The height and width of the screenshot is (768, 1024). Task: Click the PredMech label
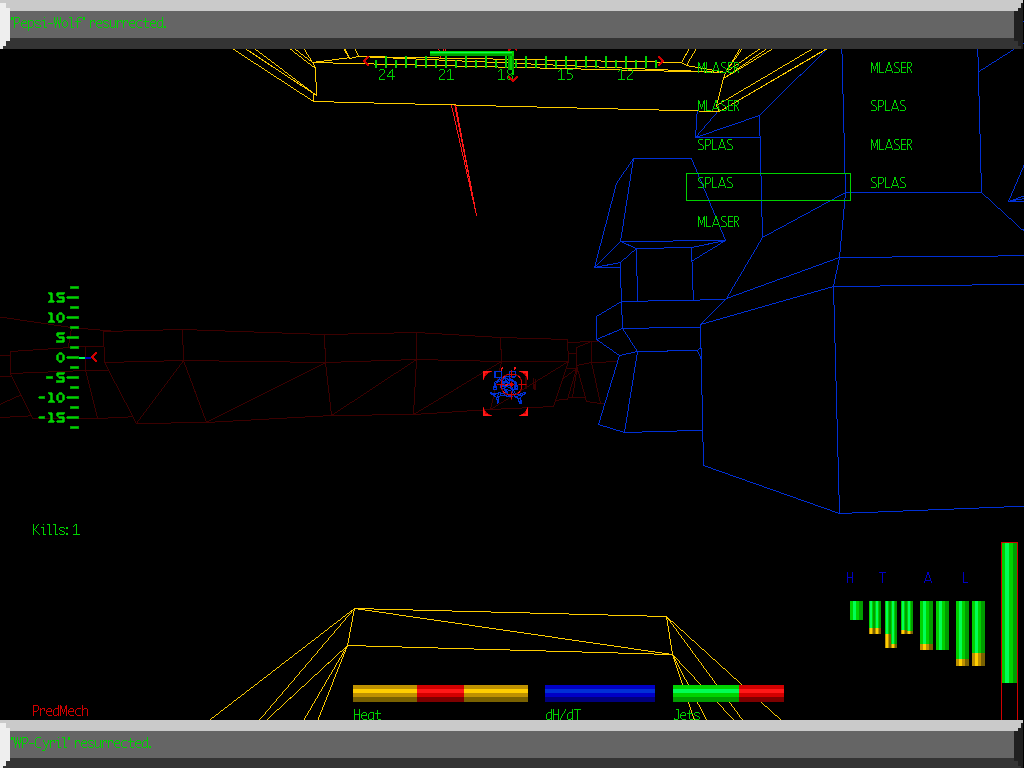coord(60,711)
